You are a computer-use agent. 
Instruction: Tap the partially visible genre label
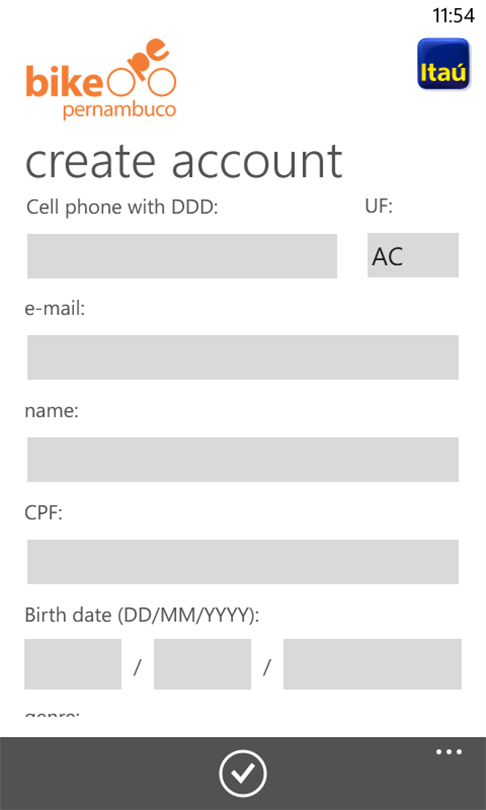click(52, 713)
